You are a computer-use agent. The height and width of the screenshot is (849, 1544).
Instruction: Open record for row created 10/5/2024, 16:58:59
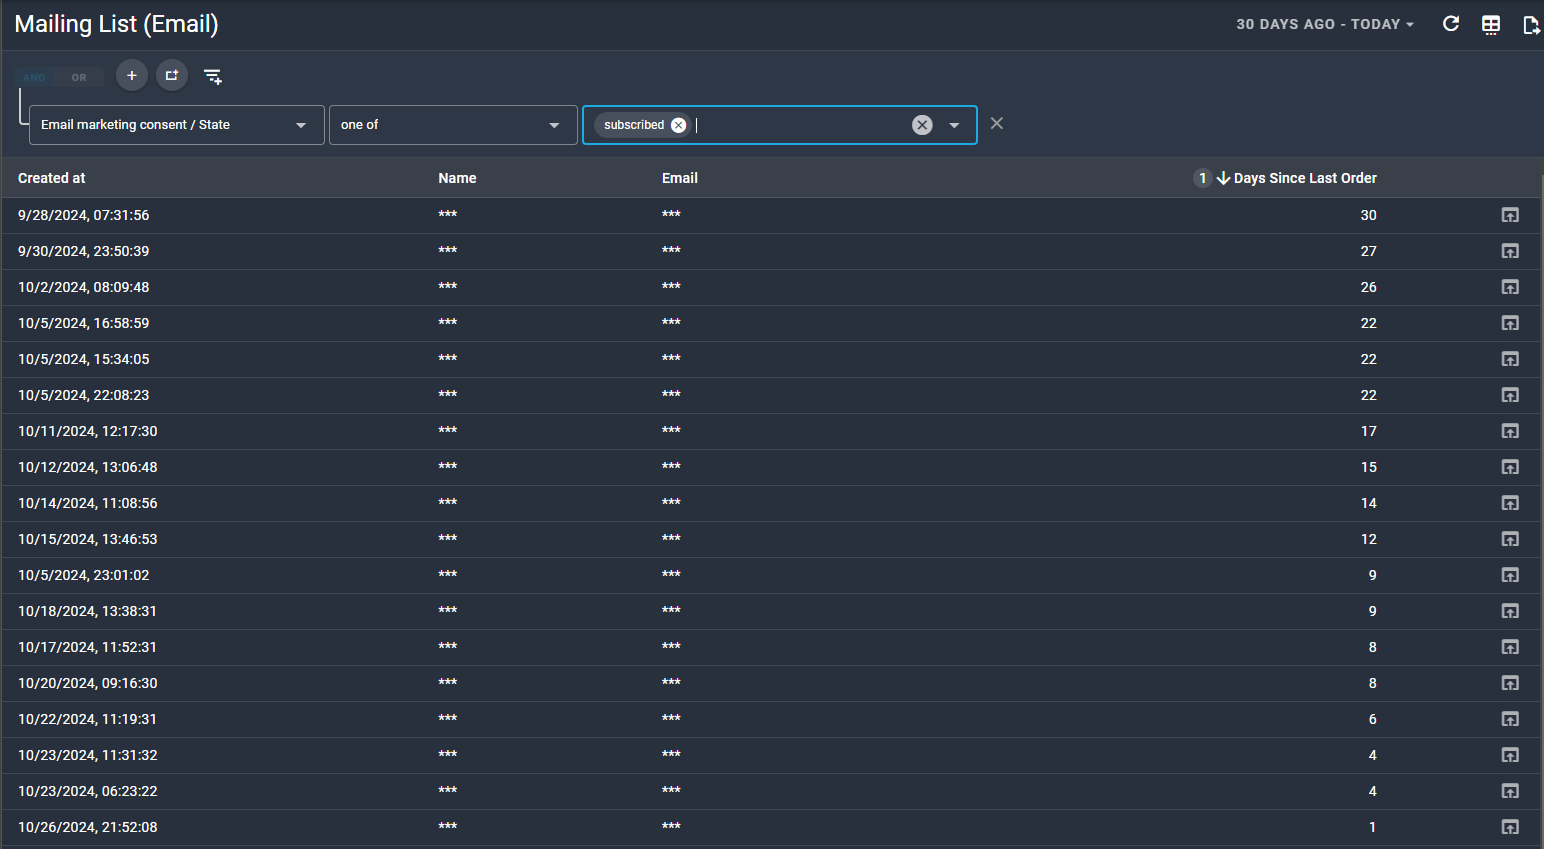pos(1510,323)
